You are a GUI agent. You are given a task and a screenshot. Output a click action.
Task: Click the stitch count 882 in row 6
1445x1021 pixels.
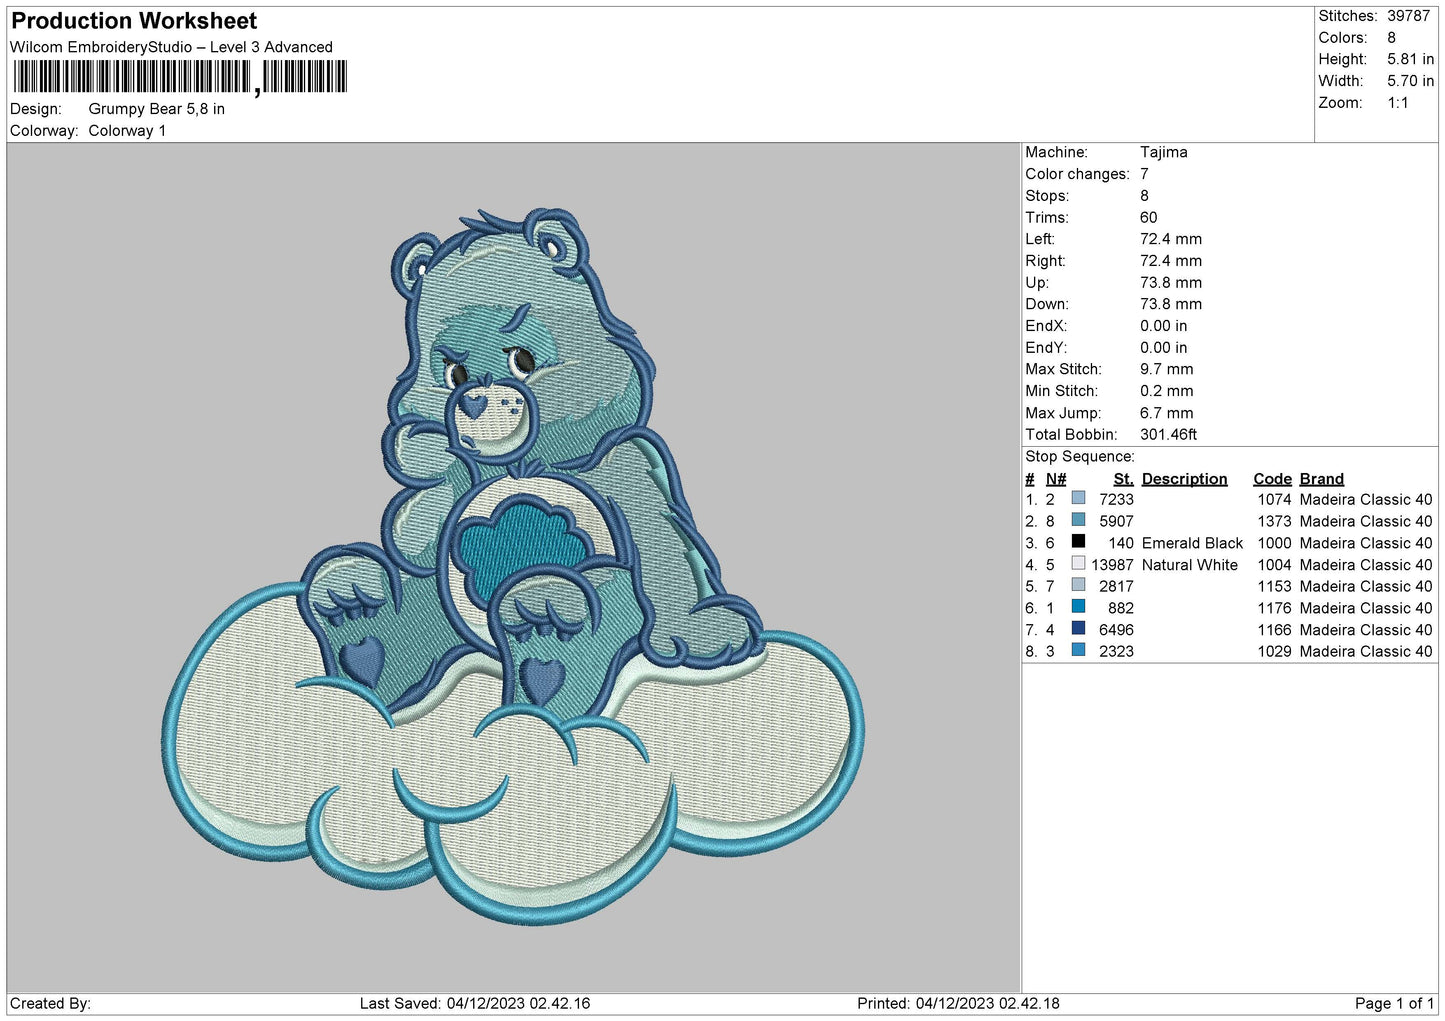[1121, 609]
